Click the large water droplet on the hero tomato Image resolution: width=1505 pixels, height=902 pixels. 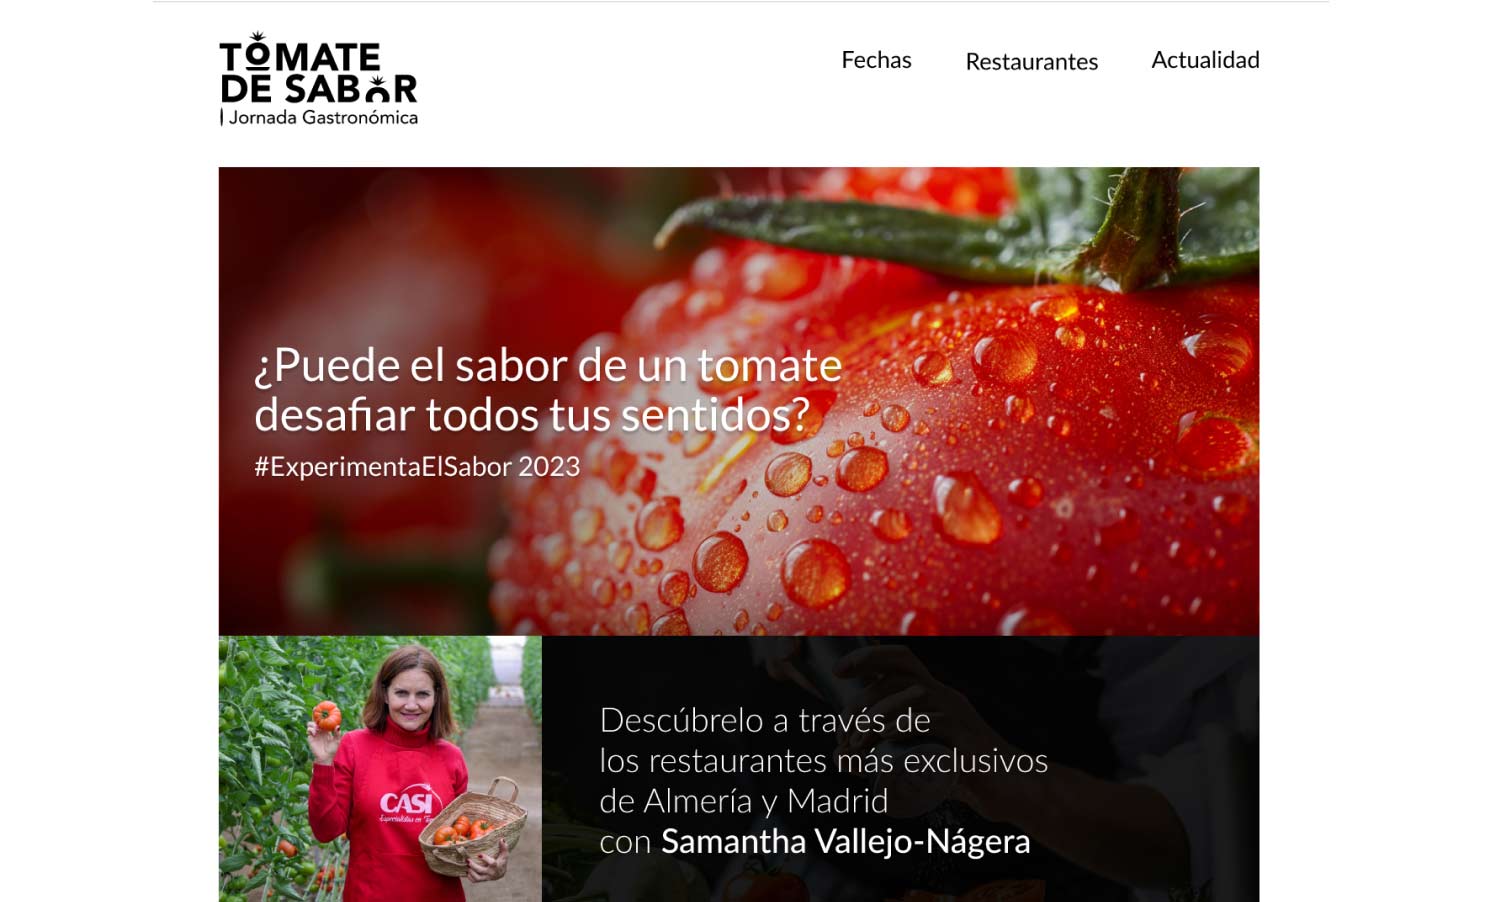(x=720, y=562)
